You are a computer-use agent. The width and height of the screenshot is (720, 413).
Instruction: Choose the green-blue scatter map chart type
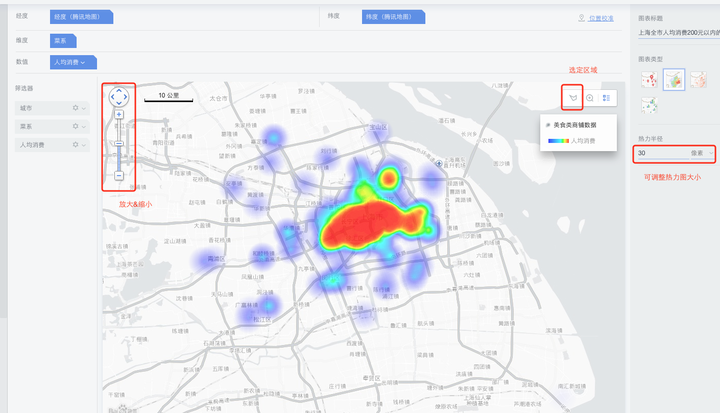pyautogui.click(x=649, y=105)
